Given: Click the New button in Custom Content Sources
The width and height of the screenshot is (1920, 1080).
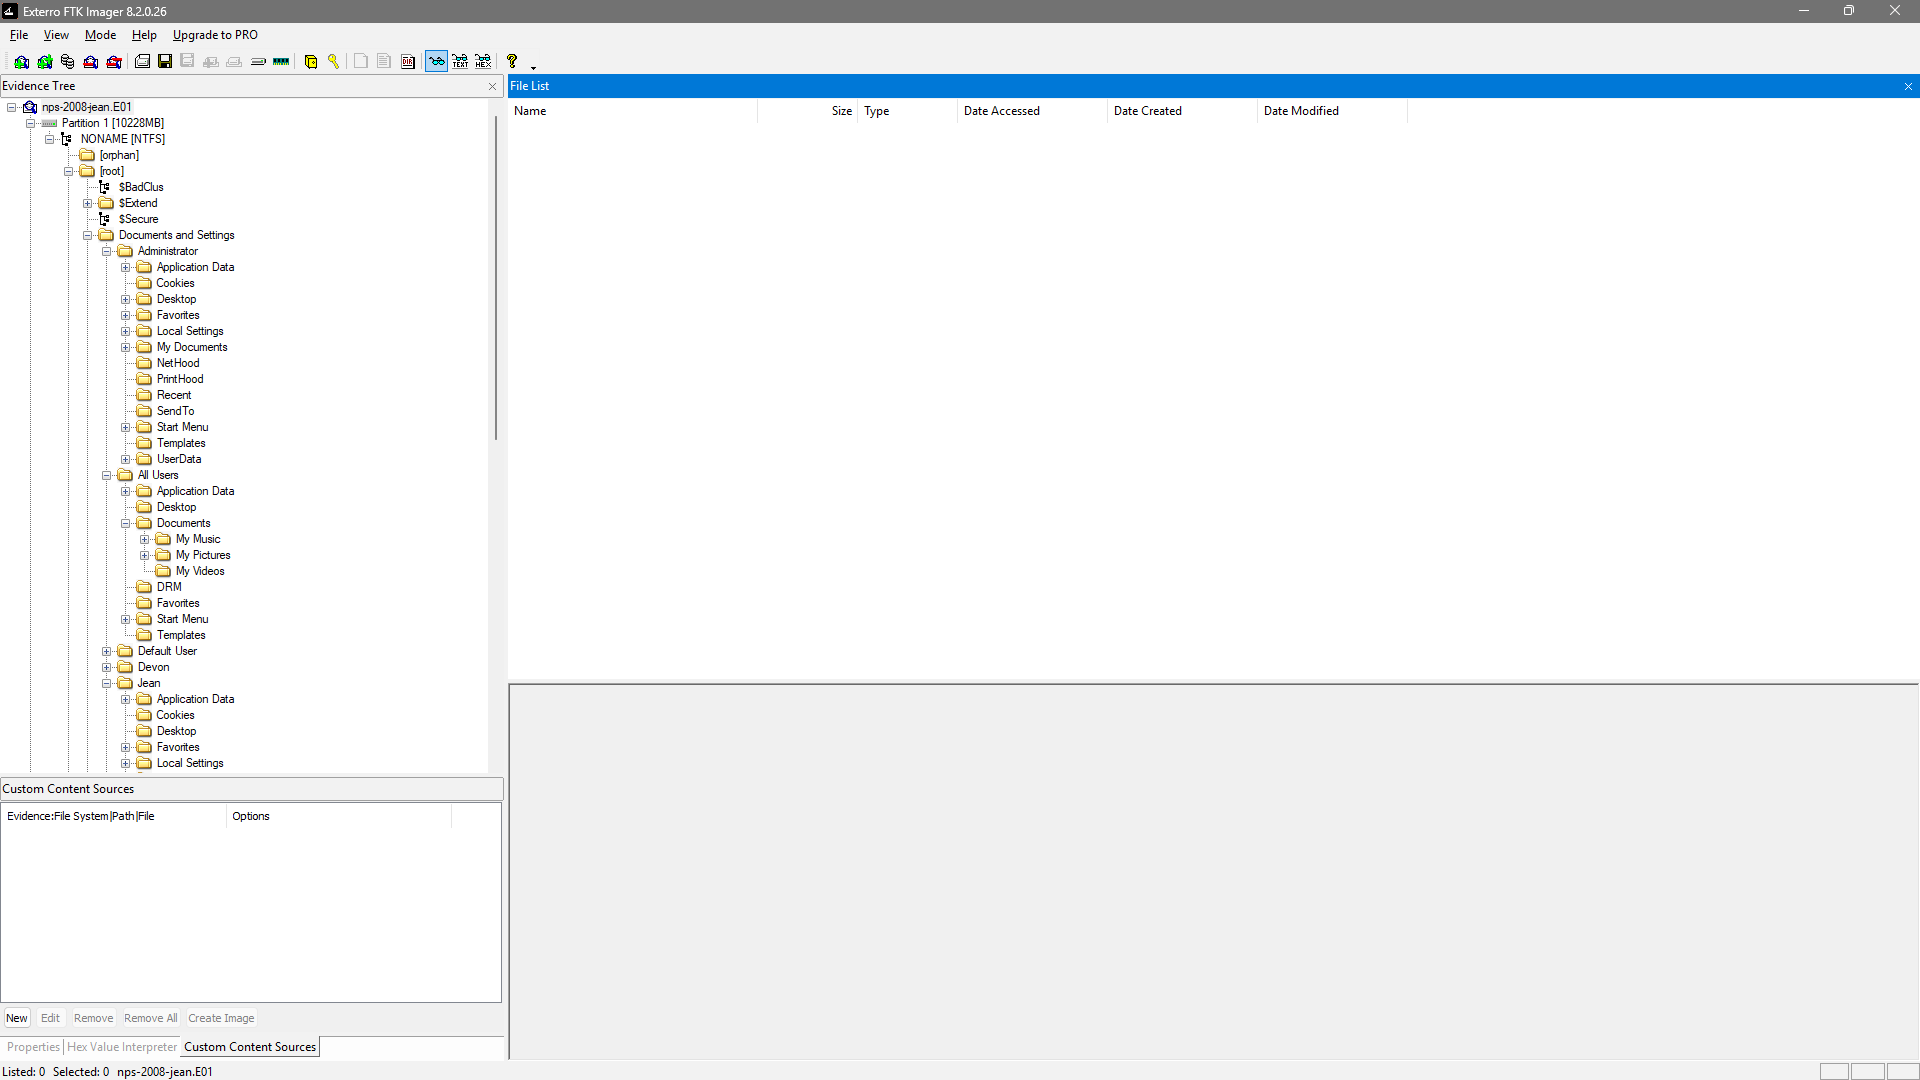Looking at the screenshot, I should (x=17, y=1018).
